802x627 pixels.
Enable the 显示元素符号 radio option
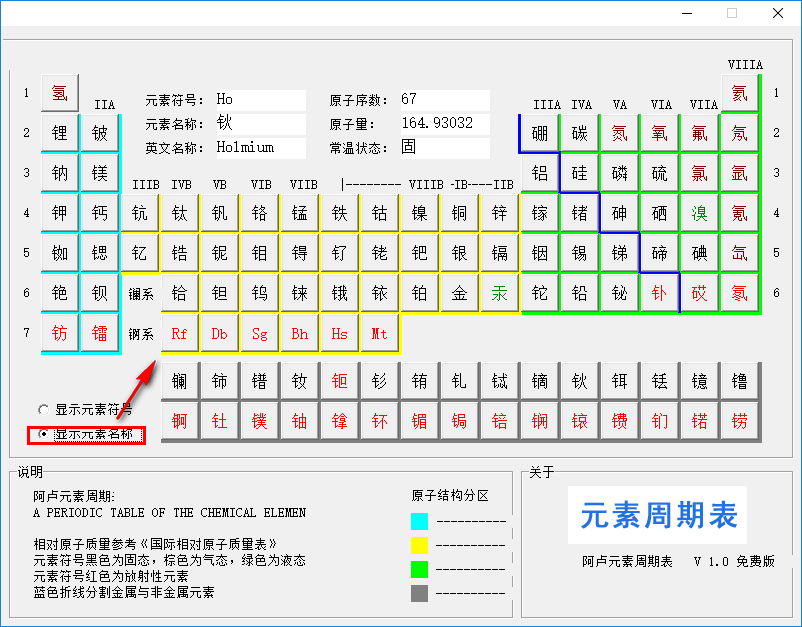(43, 410)
